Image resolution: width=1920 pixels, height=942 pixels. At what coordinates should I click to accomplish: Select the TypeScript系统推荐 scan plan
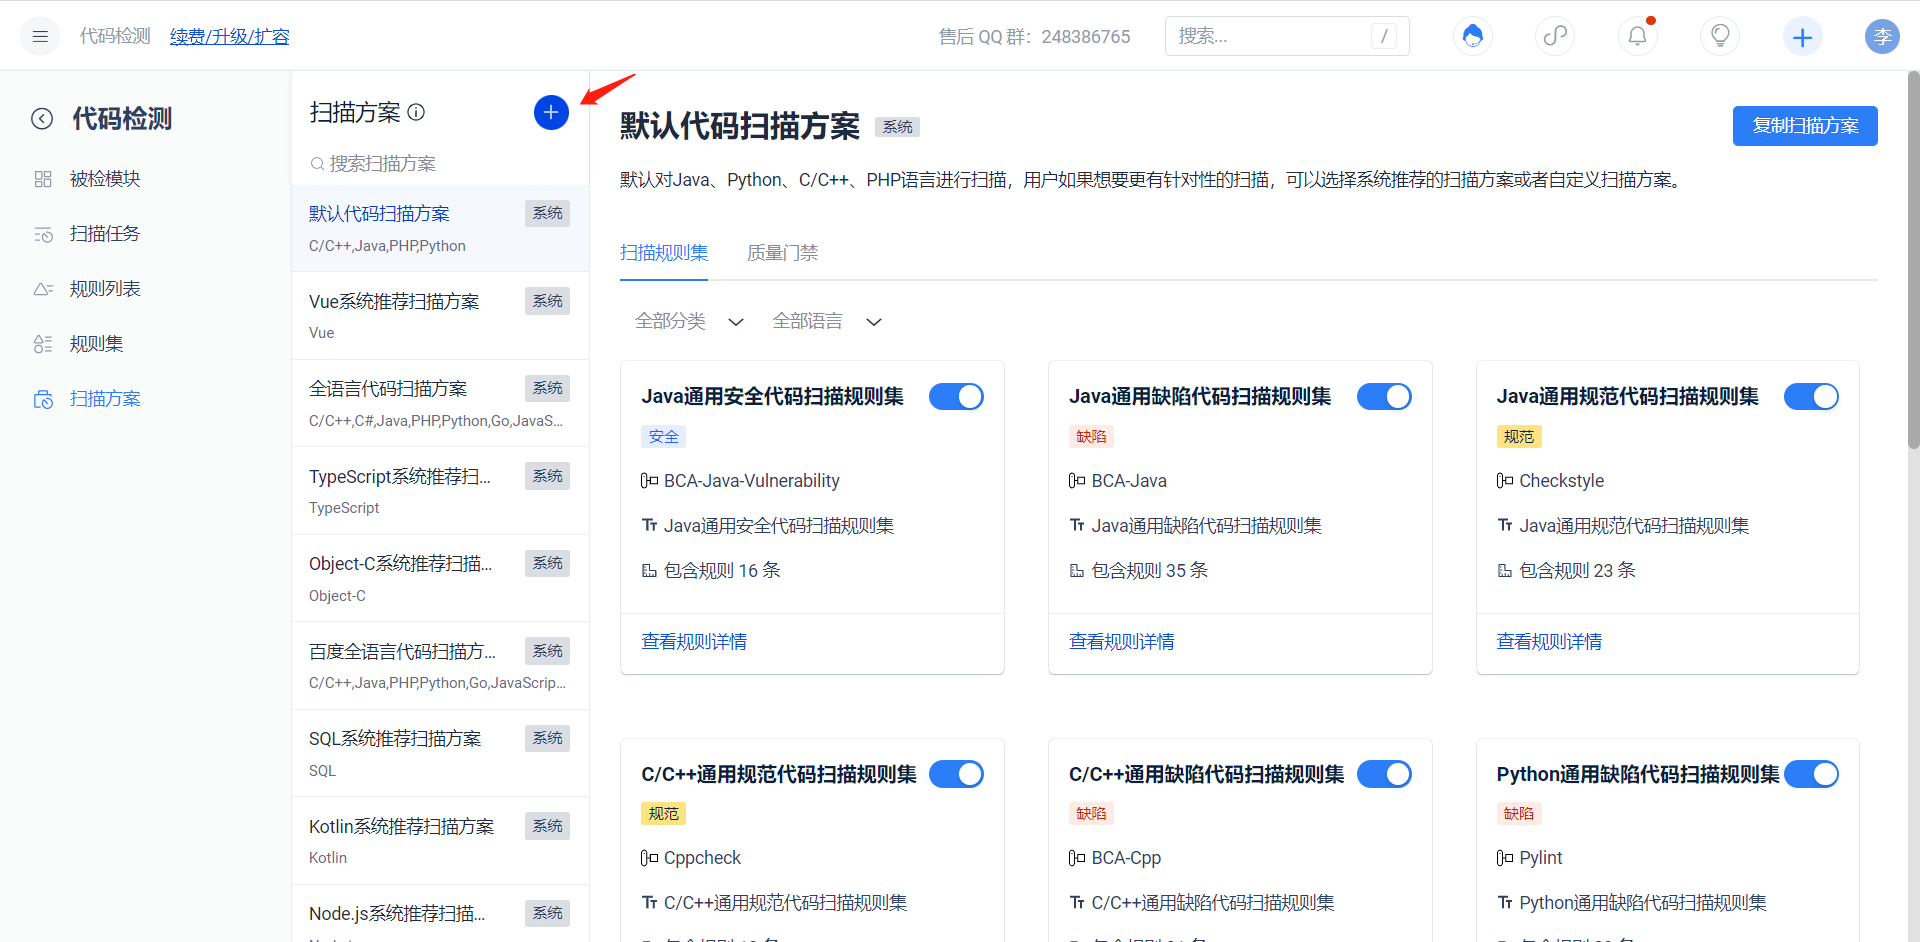coord(440,491)
